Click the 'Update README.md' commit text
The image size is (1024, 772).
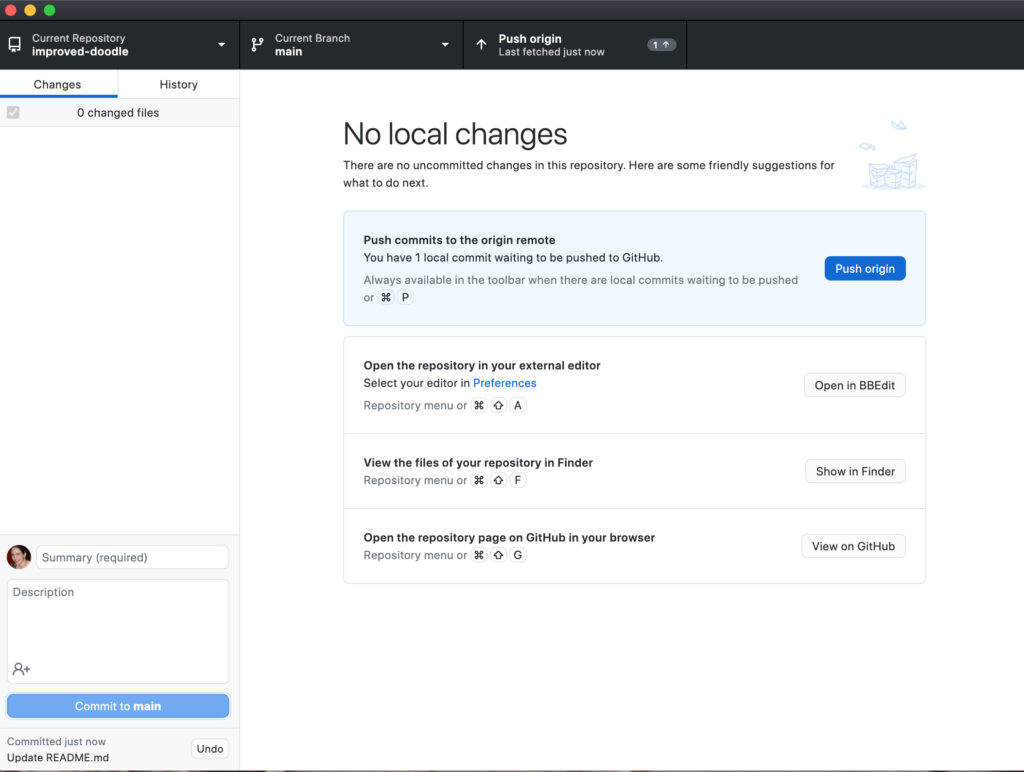(58, 758)
